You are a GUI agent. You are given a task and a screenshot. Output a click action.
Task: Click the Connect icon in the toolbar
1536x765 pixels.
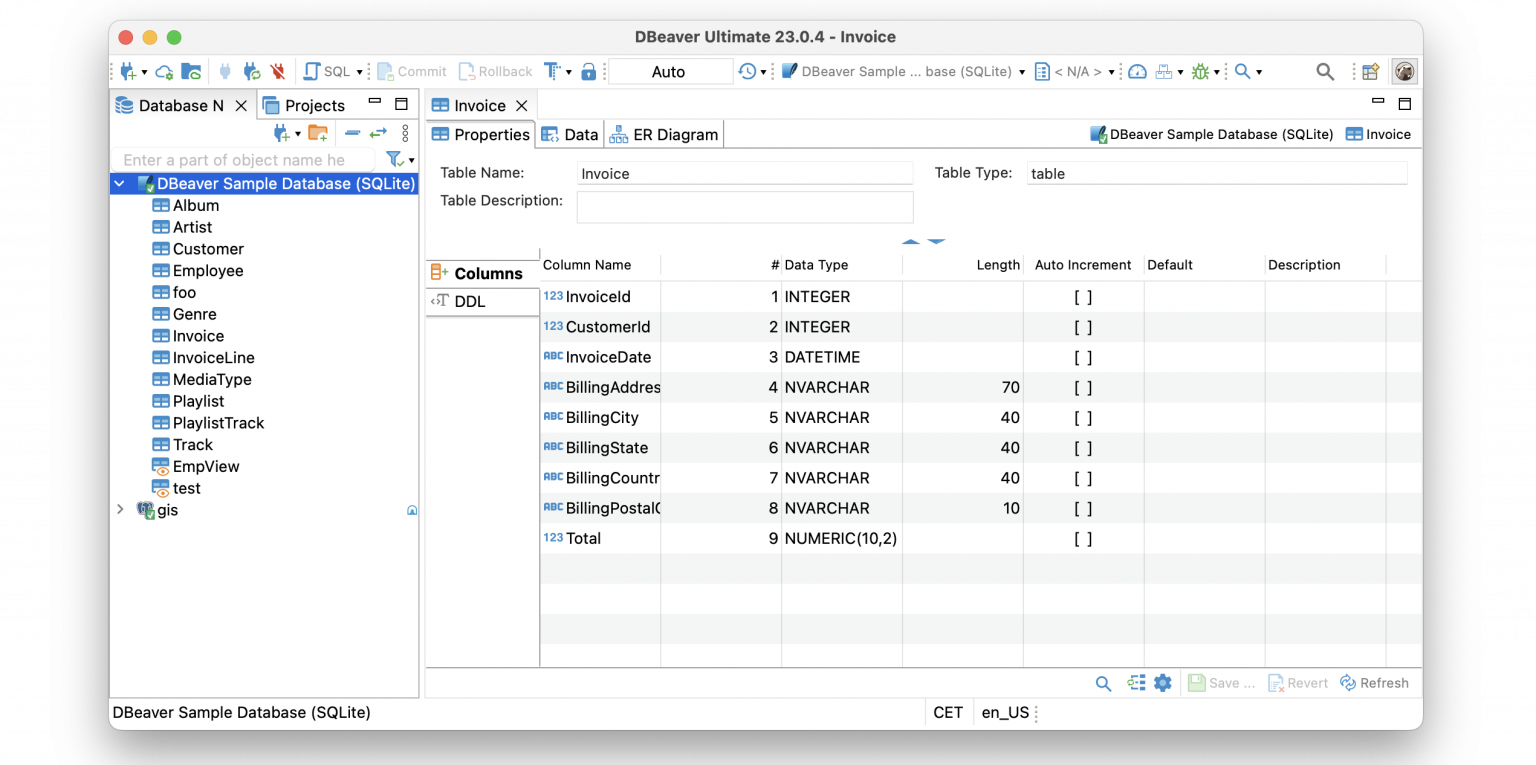coord(225,71)
